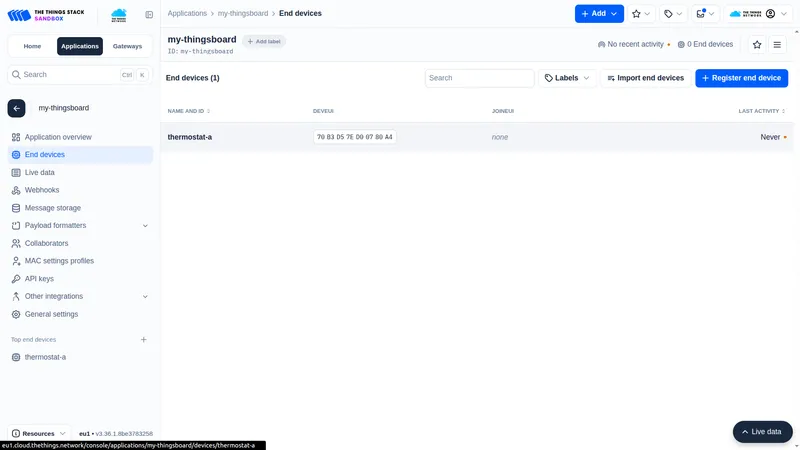Go back using the arrow next to my-thingsboard
Screen dimensions: 800x450
pyautogui.click(x=16, y=108)
